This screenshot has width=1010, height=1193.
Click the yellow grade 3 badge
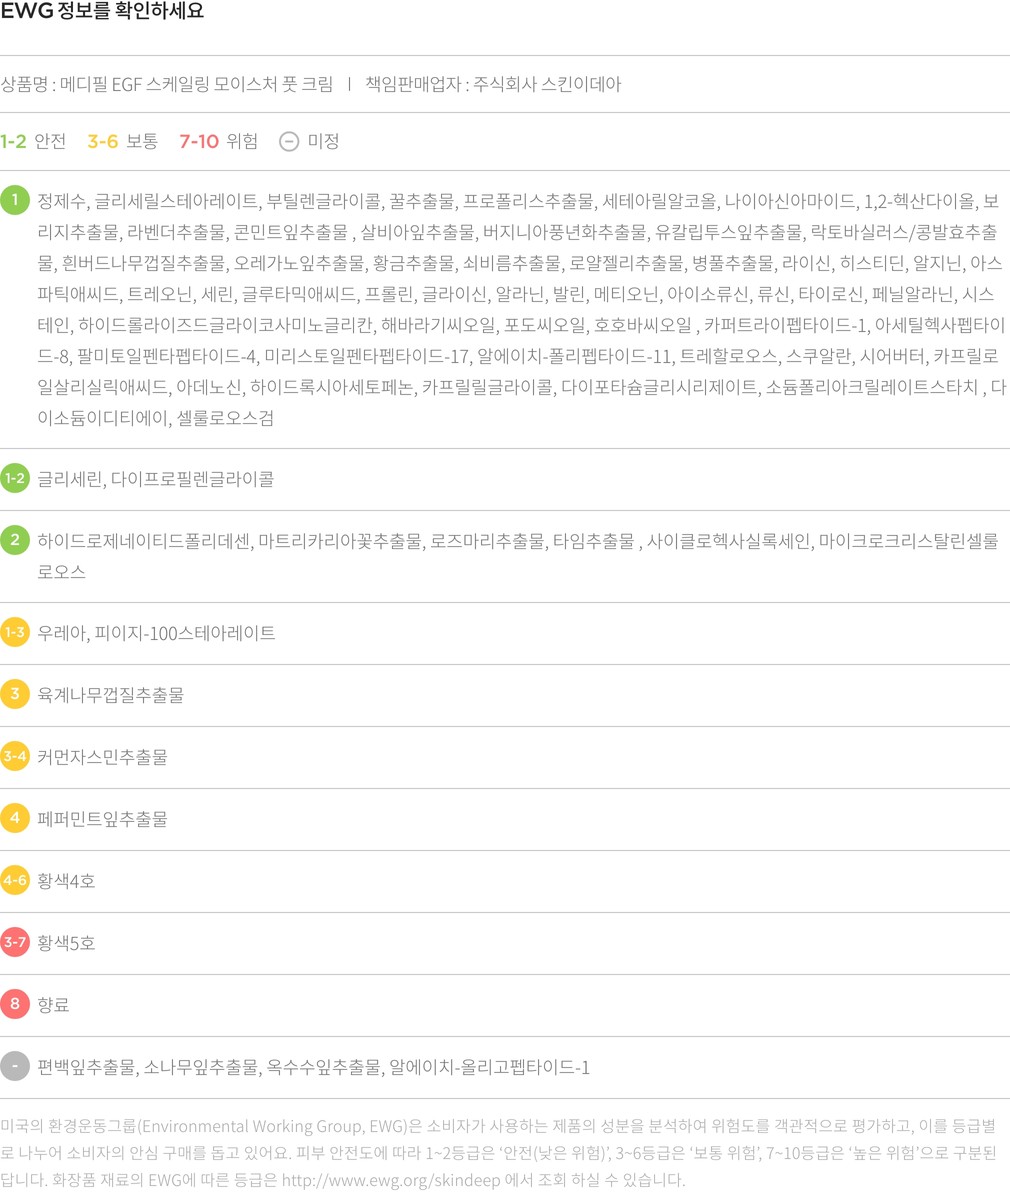click(15, 694)
